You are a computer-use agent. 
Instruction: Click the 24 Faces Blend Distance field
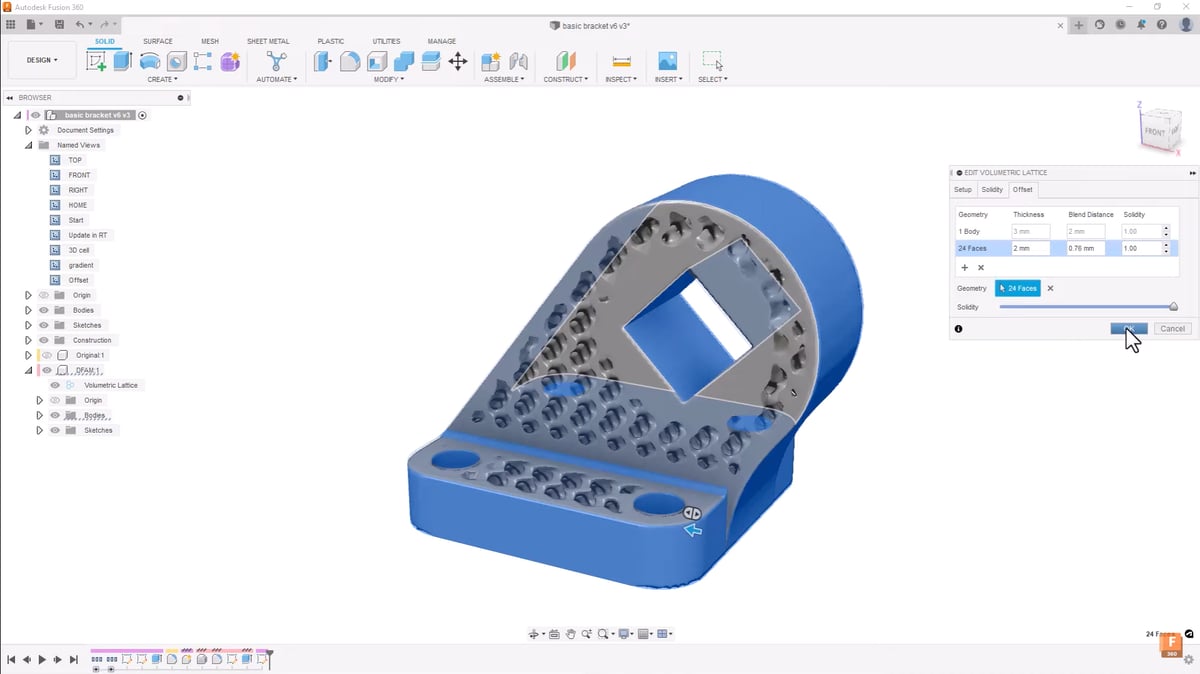click(1086, 248)
